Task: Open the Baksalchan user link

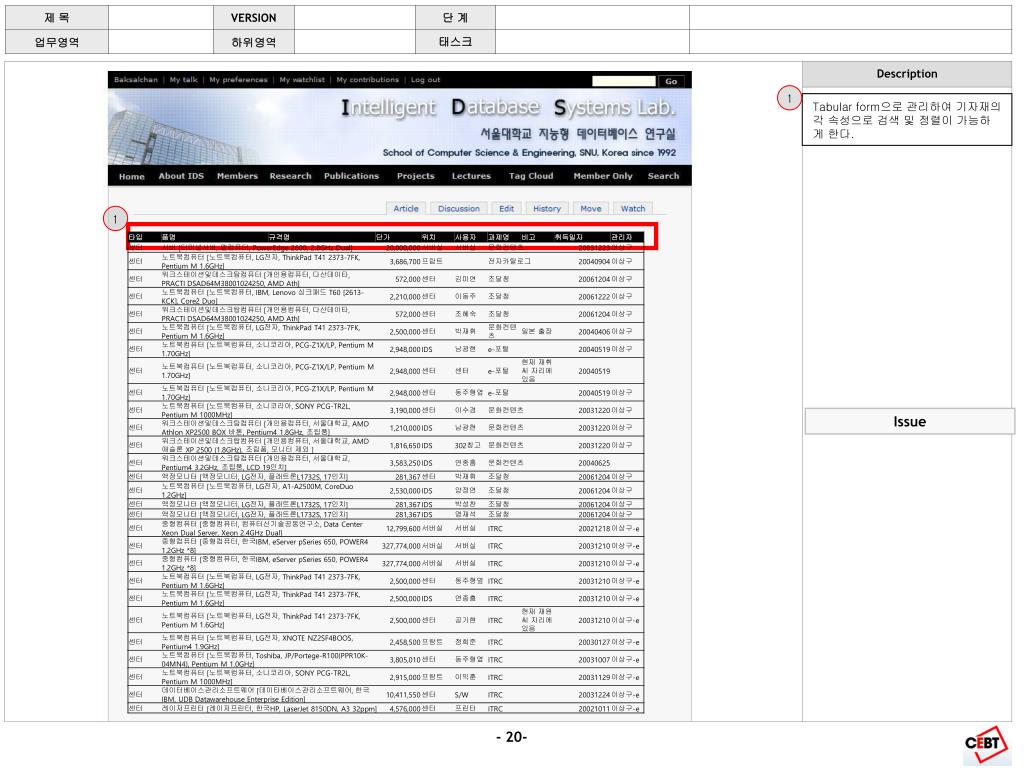Action: tap(136, 80)
